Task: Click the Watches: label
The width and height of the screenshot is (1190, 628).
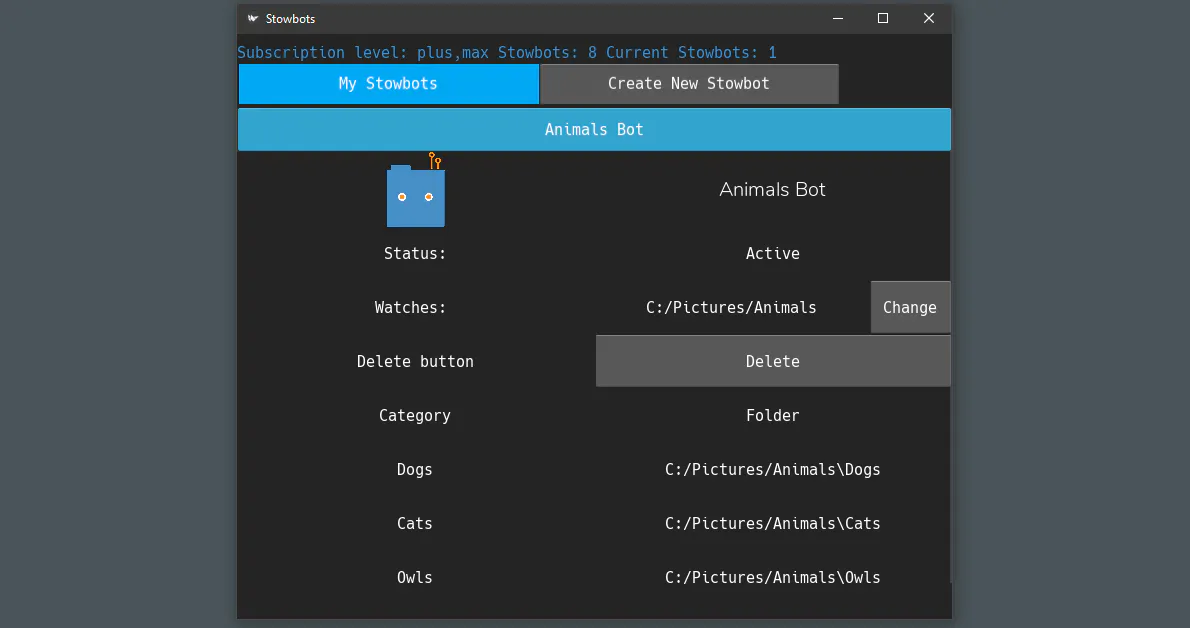Action: [410, 308]
